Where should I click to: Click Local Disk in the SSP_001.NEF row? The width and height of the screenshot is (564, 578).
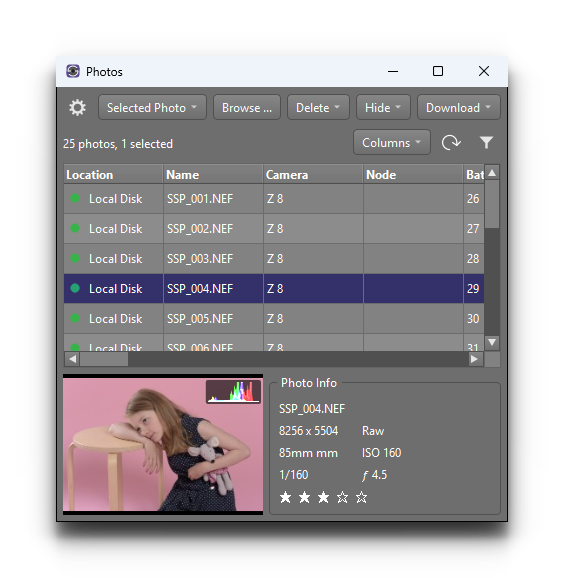coord(115,199)
